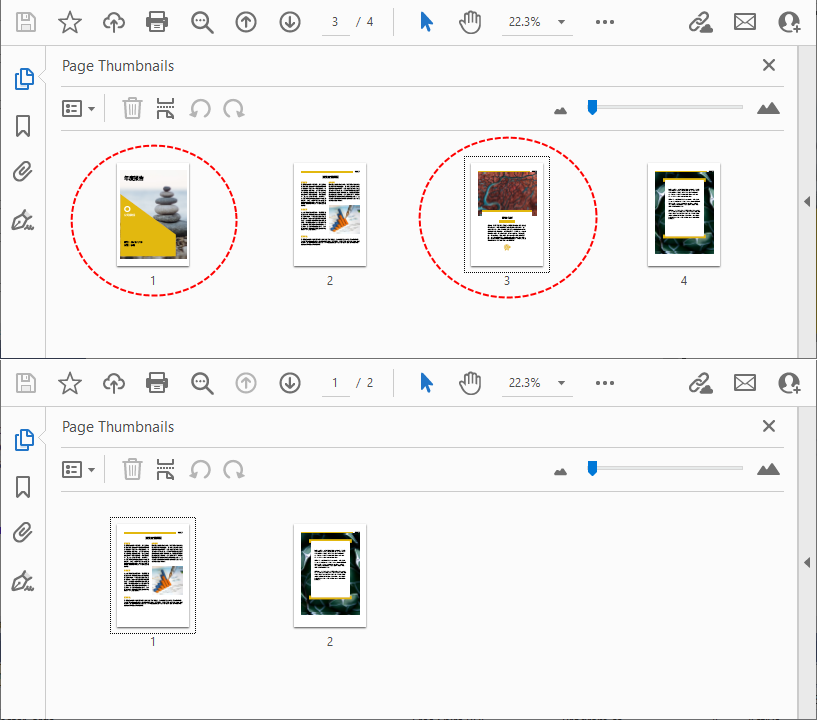Screen dimensions: 817x720
Task: Select page 2 thumbnail in lower window
Action: point(330,576)
